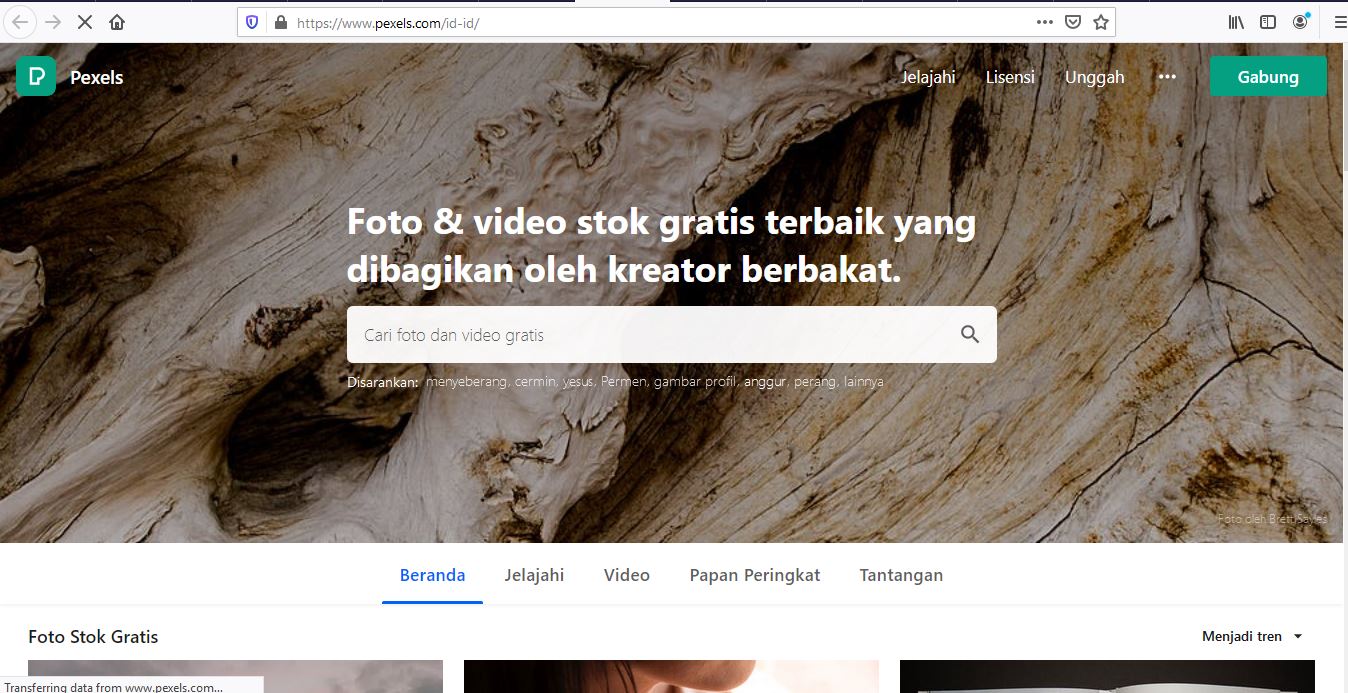Screen dimensions: 1348x693
Task: Open the tracking protection shield in address bar
Action: pos(252,20)
